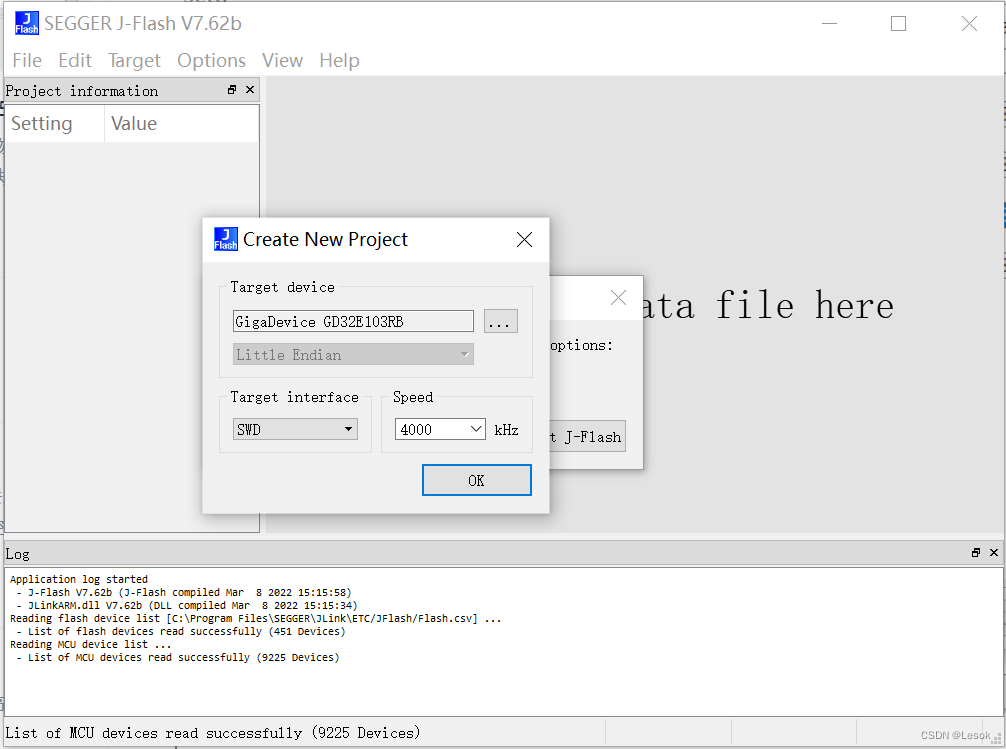Browse target devices with the ... button

(x=500, y=322)
